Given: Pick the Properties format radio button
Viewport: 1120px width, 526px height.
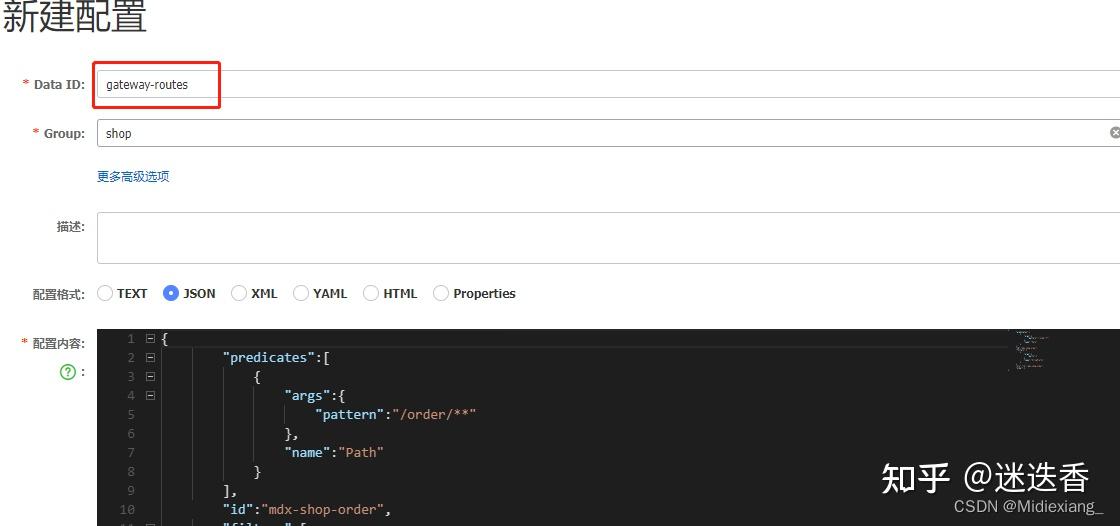Looking at the screenshot, I should [441, 293].
